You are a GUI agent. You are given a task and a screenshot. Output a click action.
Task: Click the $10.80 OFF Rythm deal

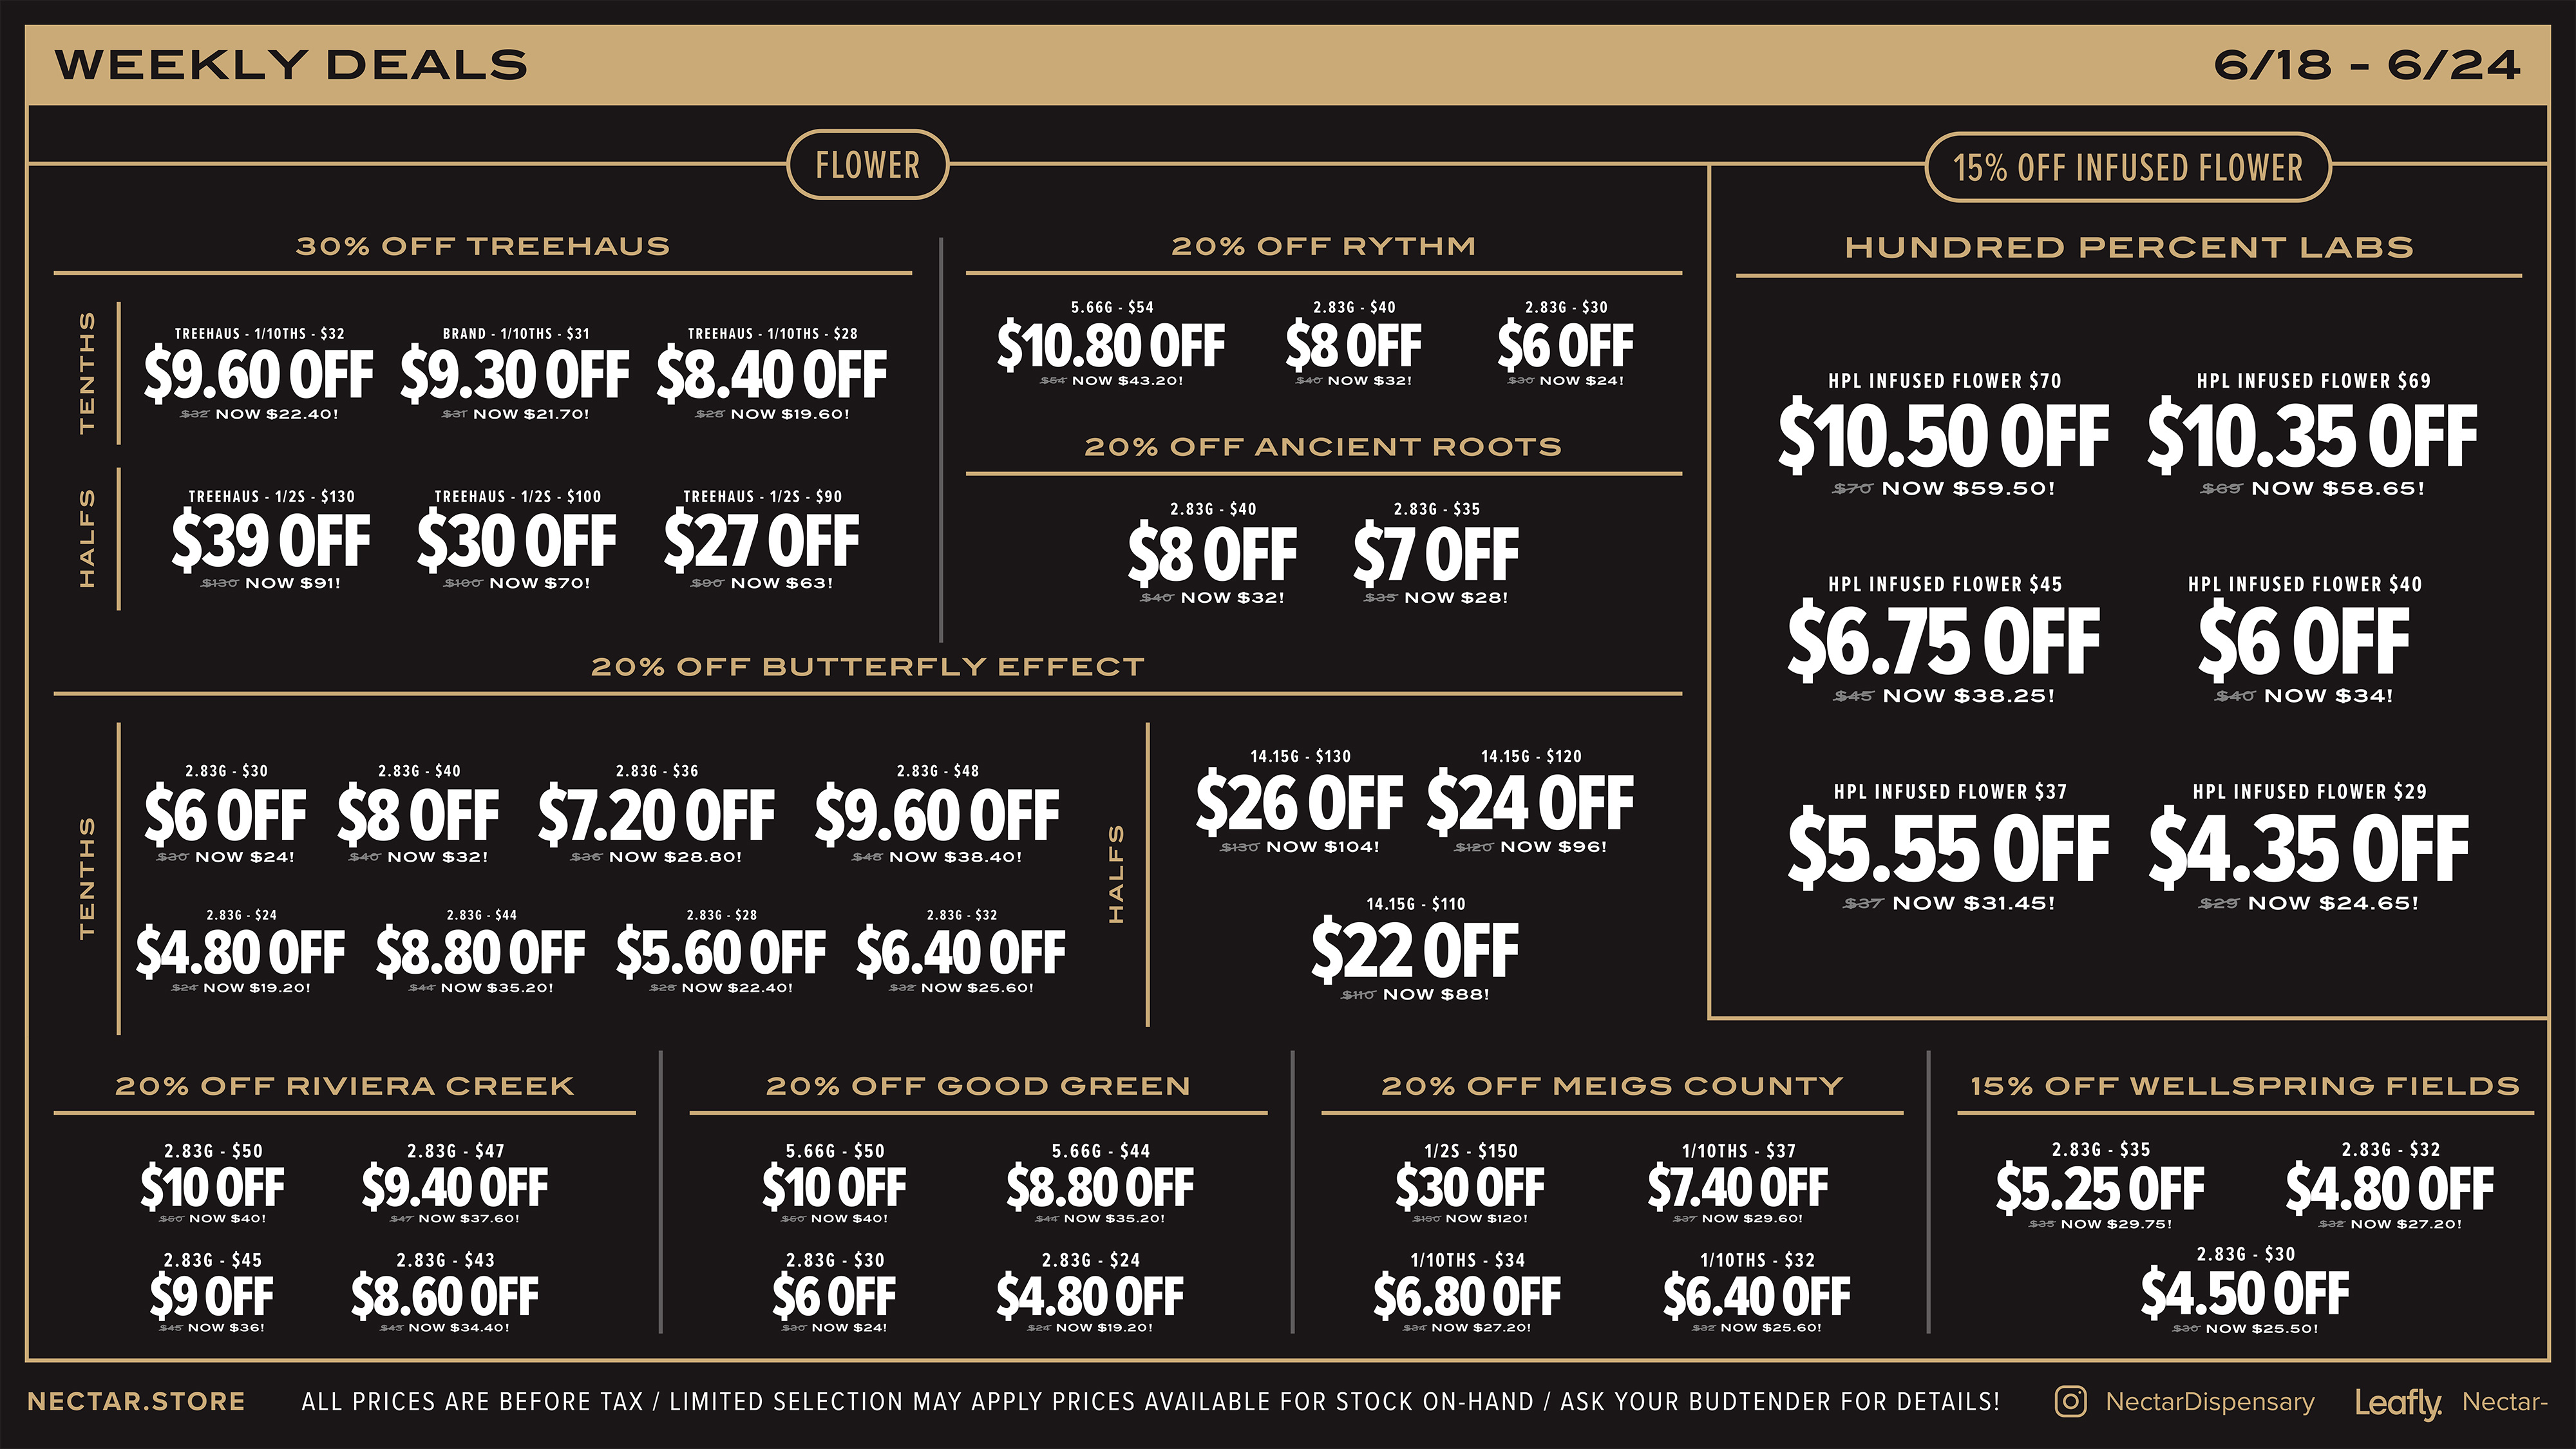pos(1111,344)
